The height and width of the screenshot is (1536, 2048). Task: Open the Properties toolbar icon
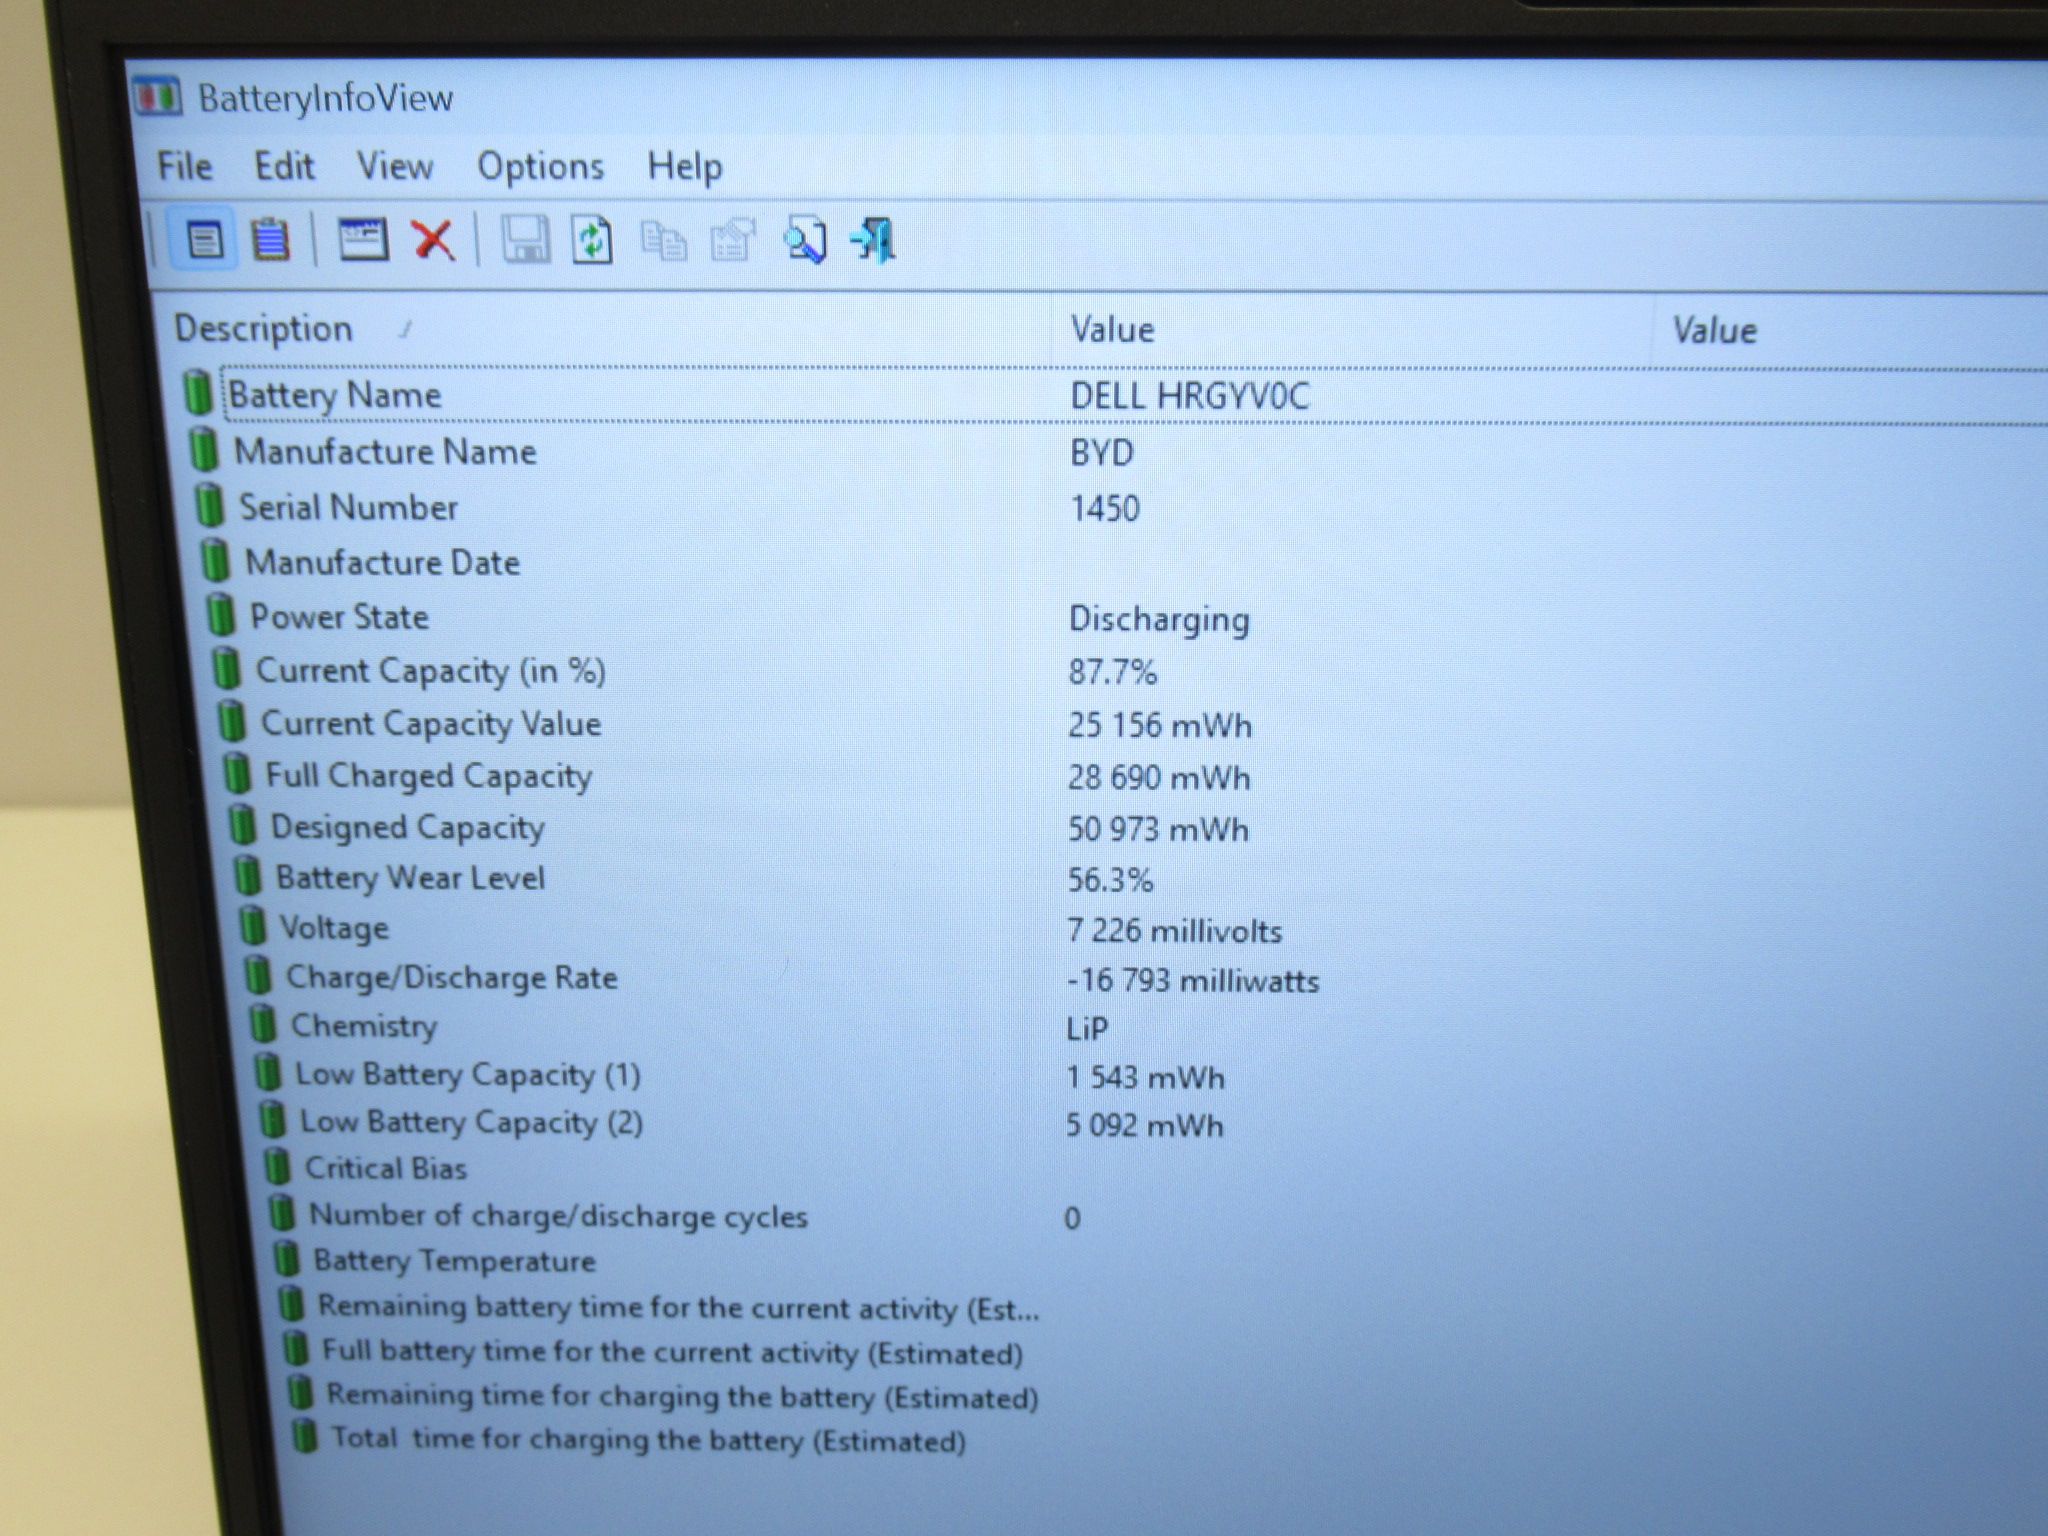click(x=732, y=241)
